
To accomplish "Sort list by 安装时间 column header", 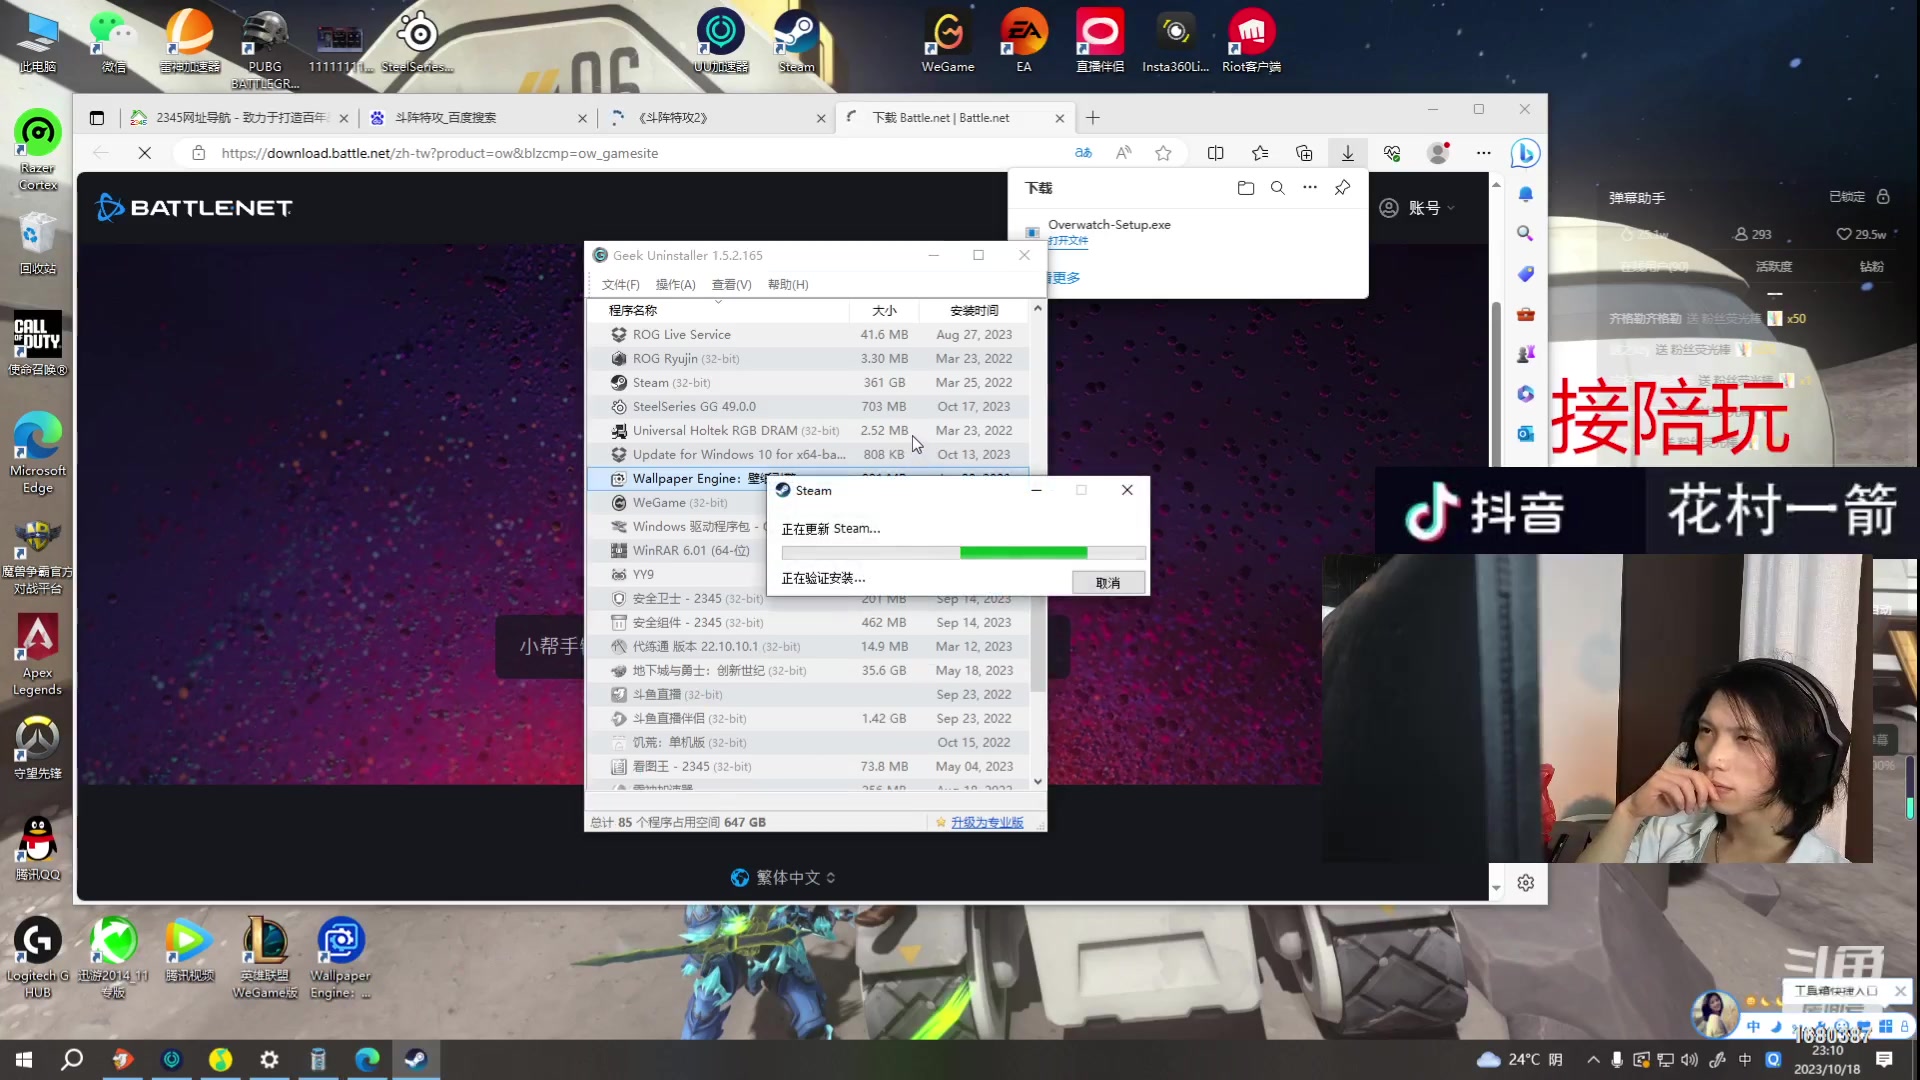I will (x=974, y=311).
